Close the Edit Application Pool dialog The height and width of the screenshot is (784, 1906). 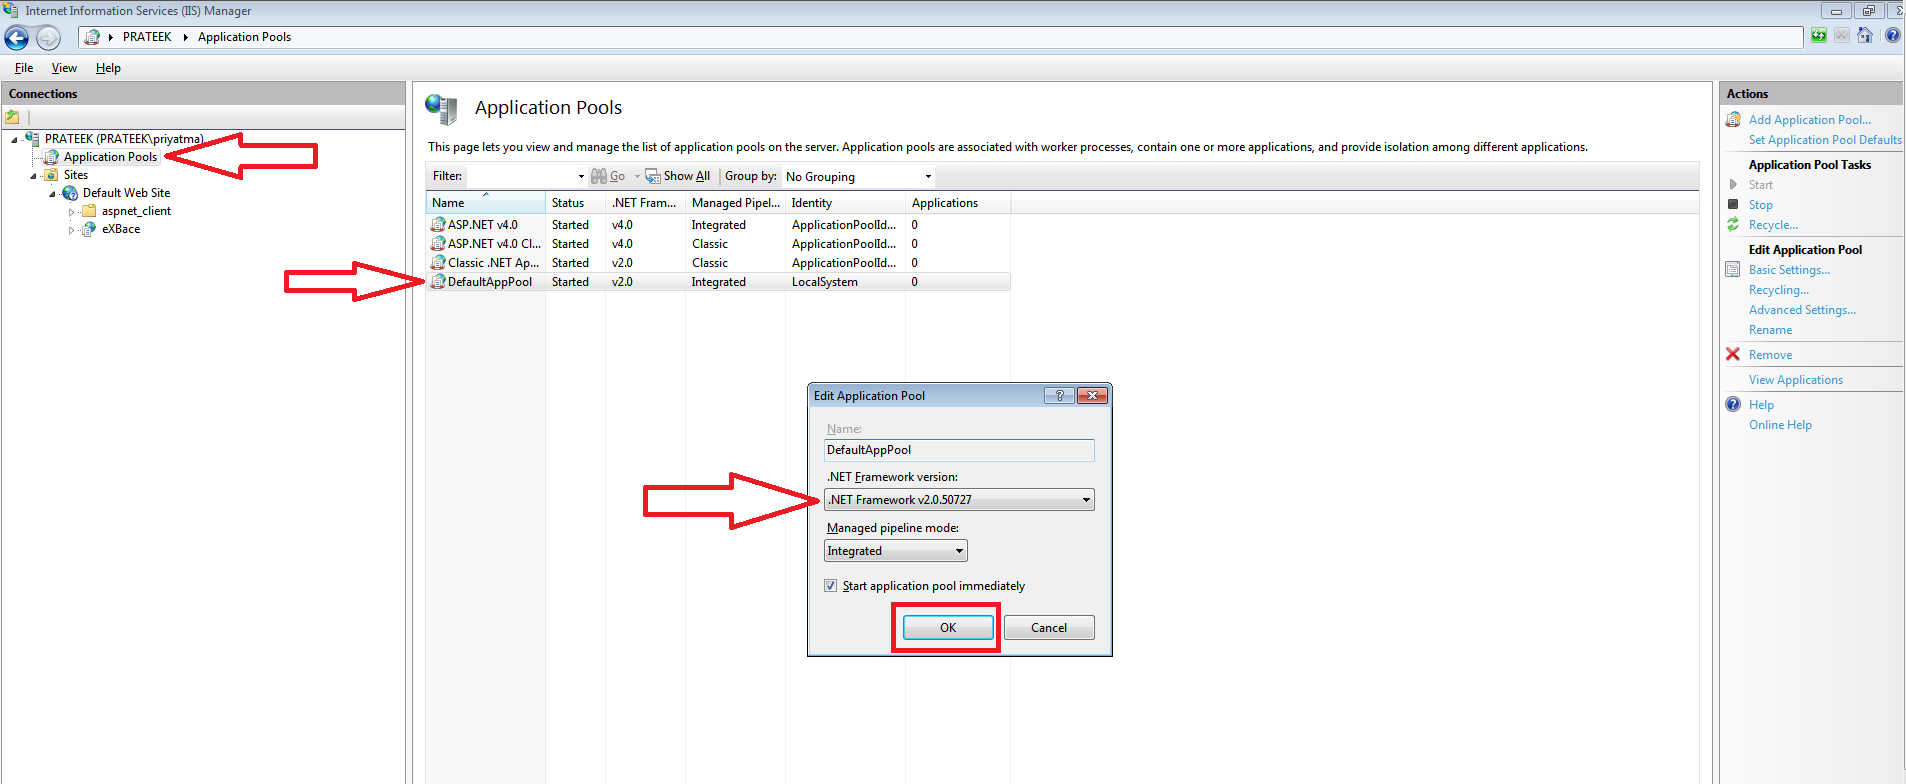pos(1092,396)
